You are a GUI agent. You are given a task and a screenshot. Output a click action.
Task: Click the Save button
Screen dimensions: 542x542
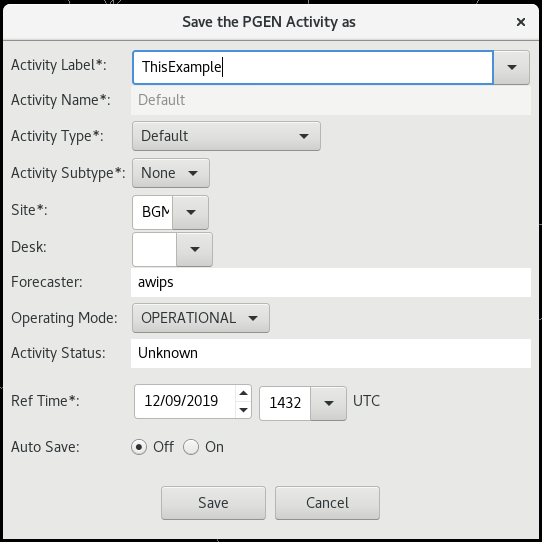pos(213,503)
